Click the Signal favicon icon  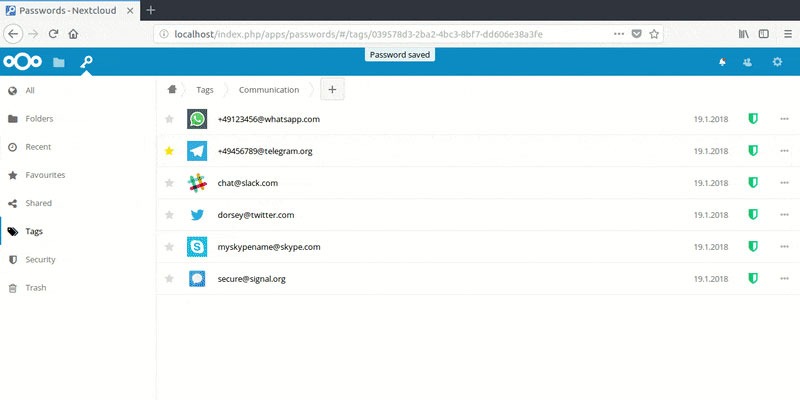pyautogui.click(x=197, y=279)
